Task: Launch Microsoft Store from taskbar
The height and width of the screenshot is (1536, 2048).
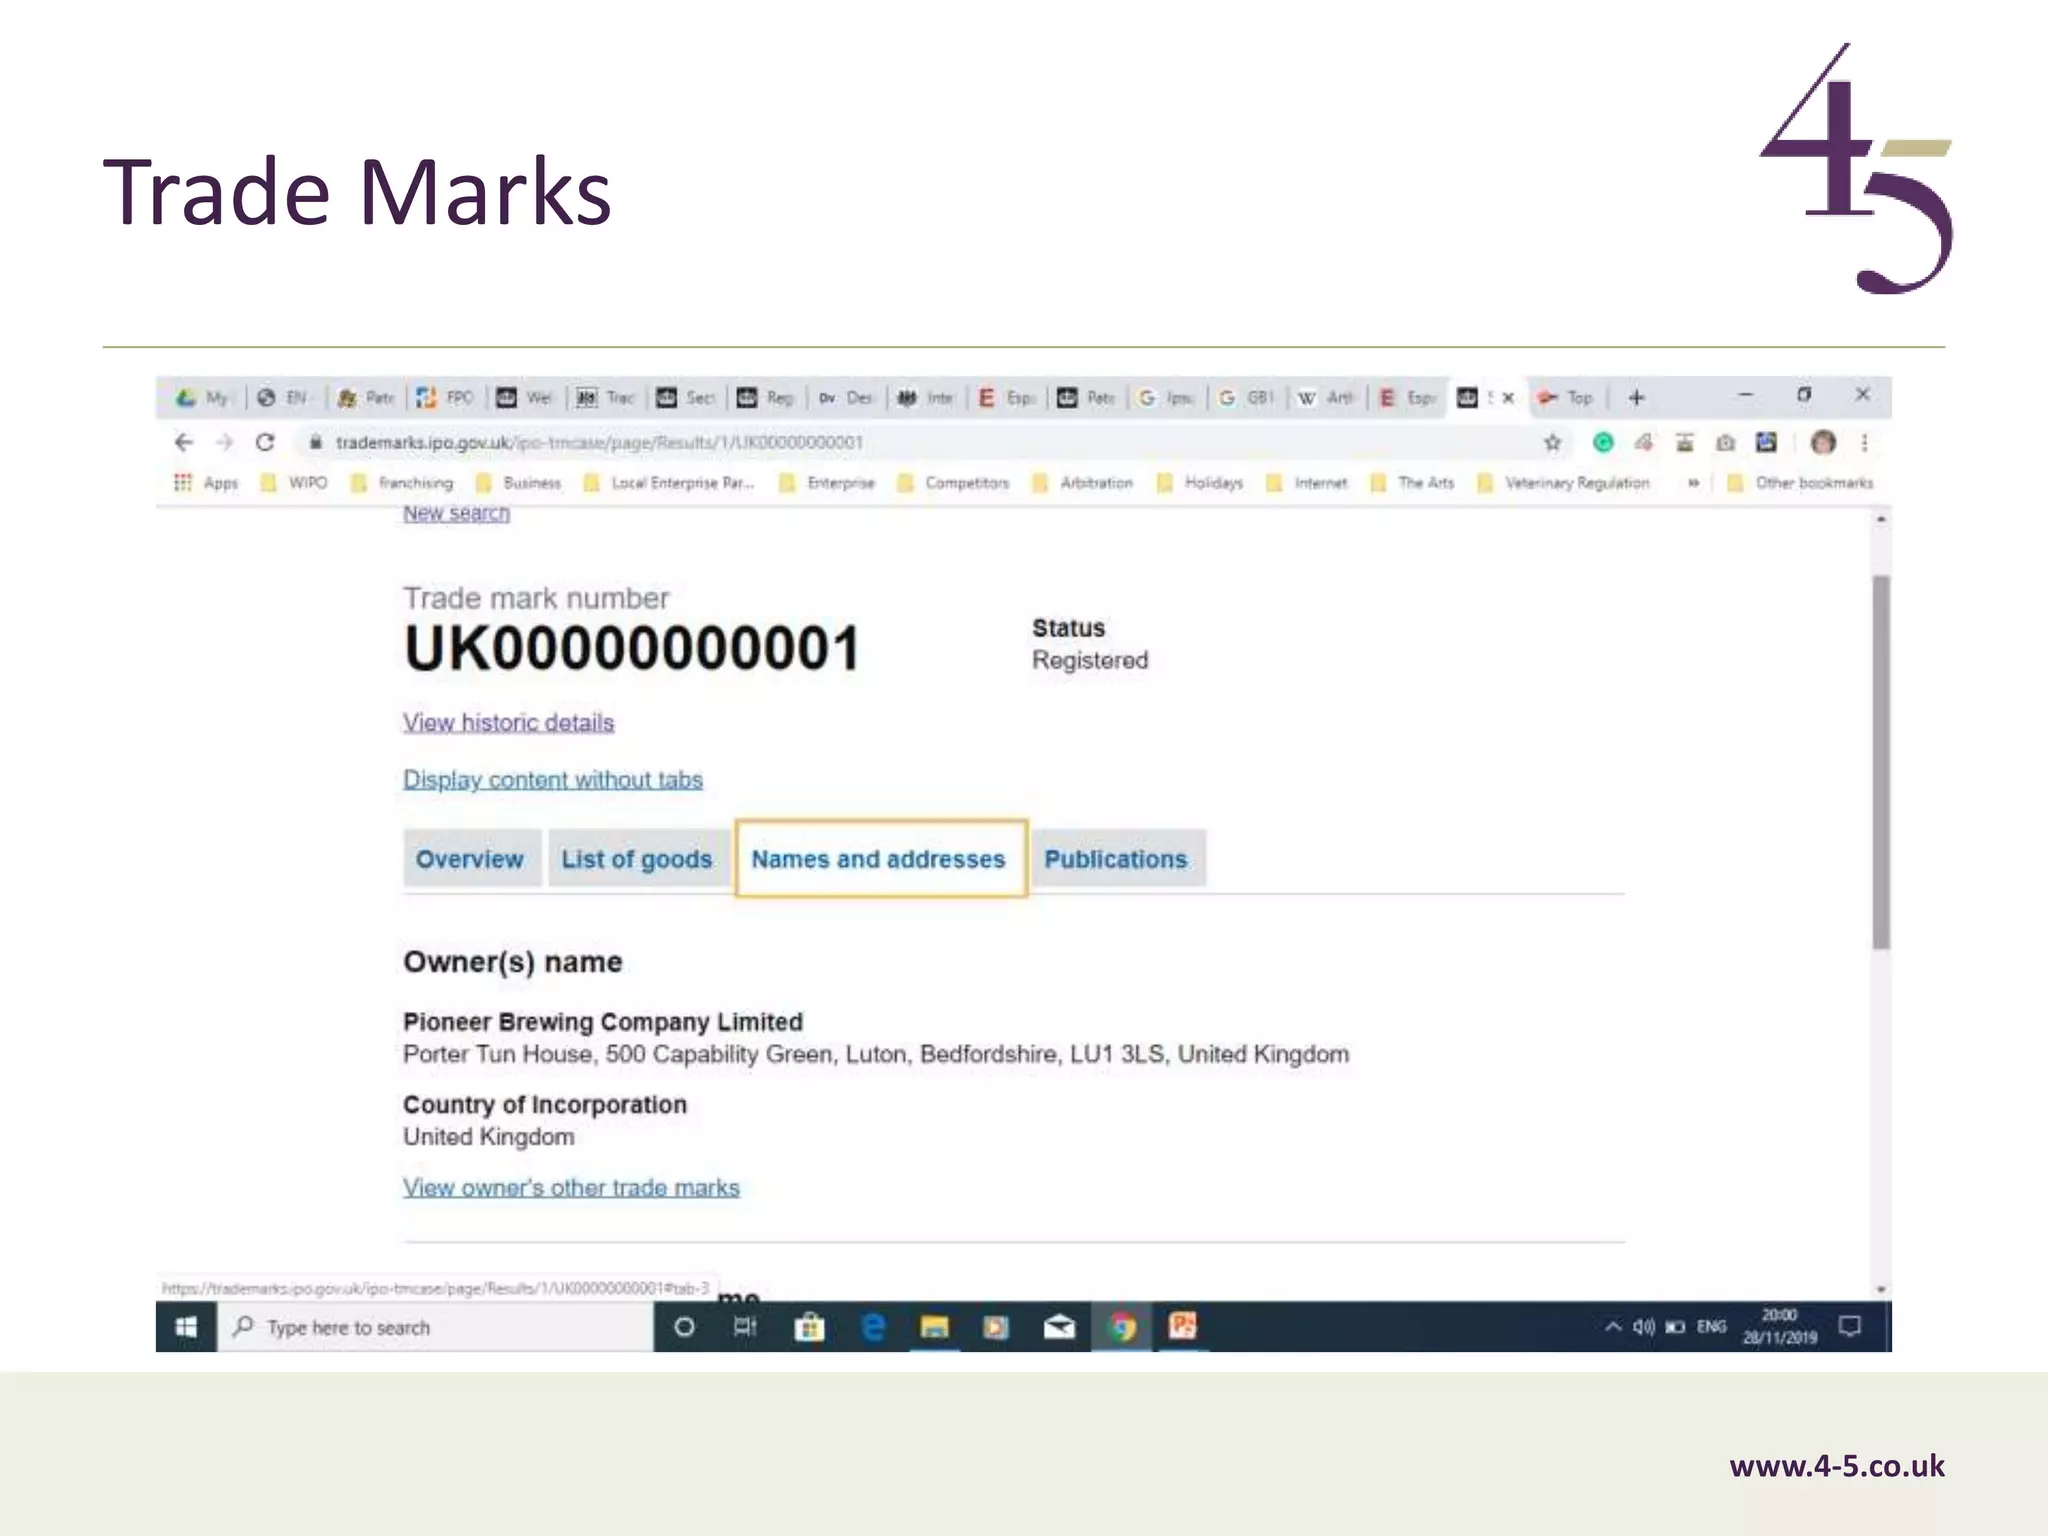Action: [x=809, y=1327]
